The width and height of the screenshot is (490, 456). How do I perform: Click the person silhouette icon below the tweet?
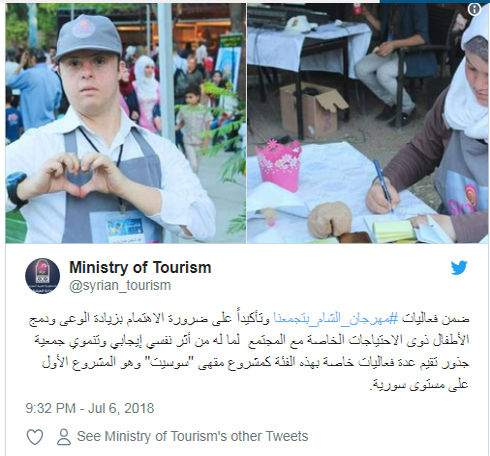coord(64,437)
